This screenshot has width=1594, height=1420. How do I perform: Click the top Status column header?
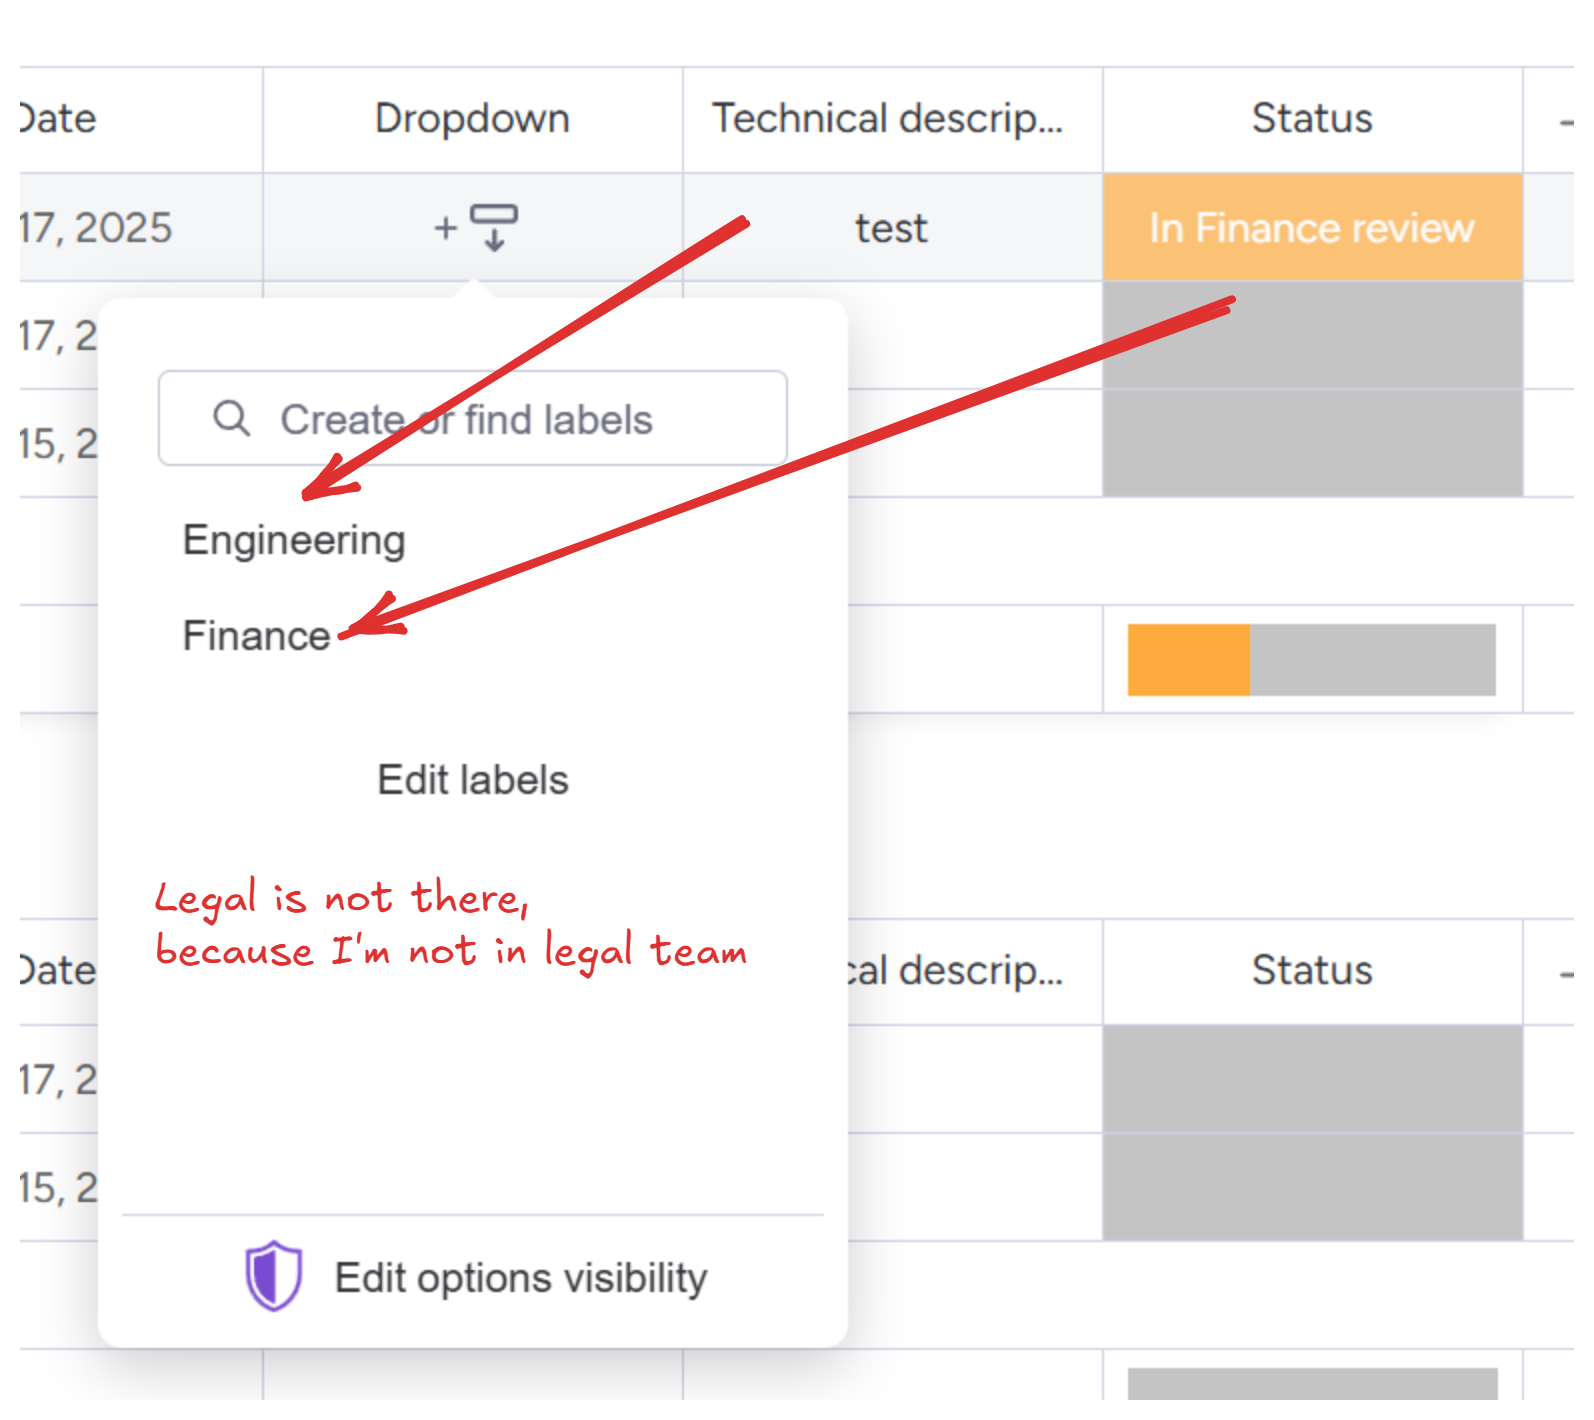click(1311, 119)
